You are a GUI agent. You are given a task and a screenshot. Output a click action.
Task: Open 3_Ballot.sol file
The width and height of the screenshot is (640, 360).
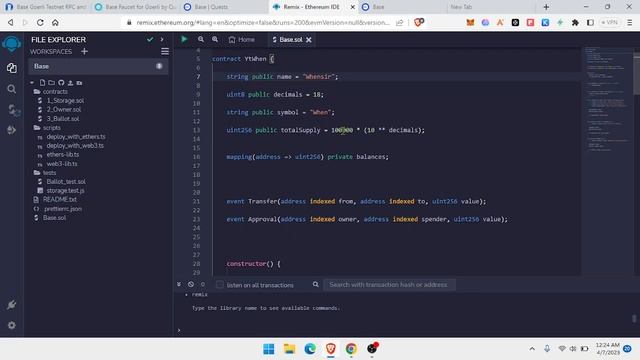[x=63, y=119]
